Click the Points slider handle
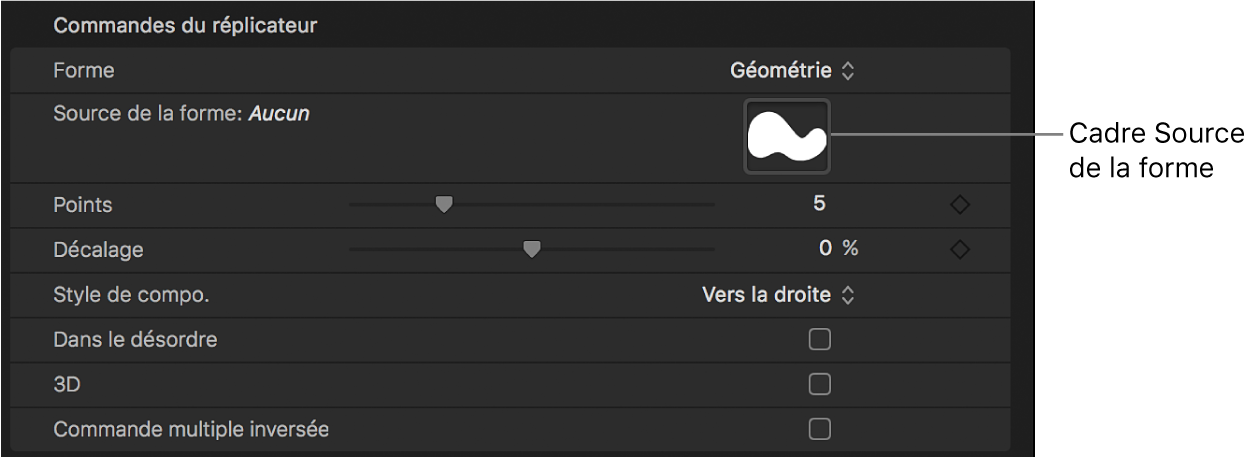Viewport: 1258px width, 459px height. (444, 204)
